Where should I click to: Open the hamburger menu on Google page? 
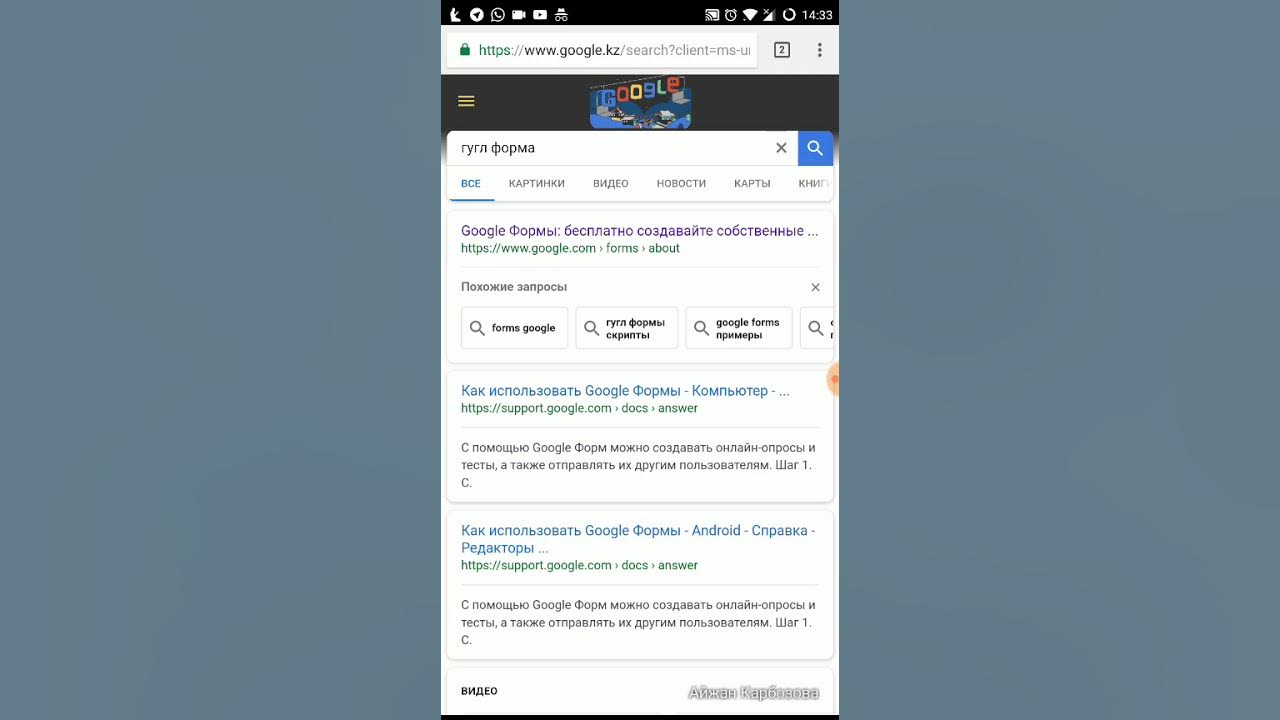(x=466, y=101)
